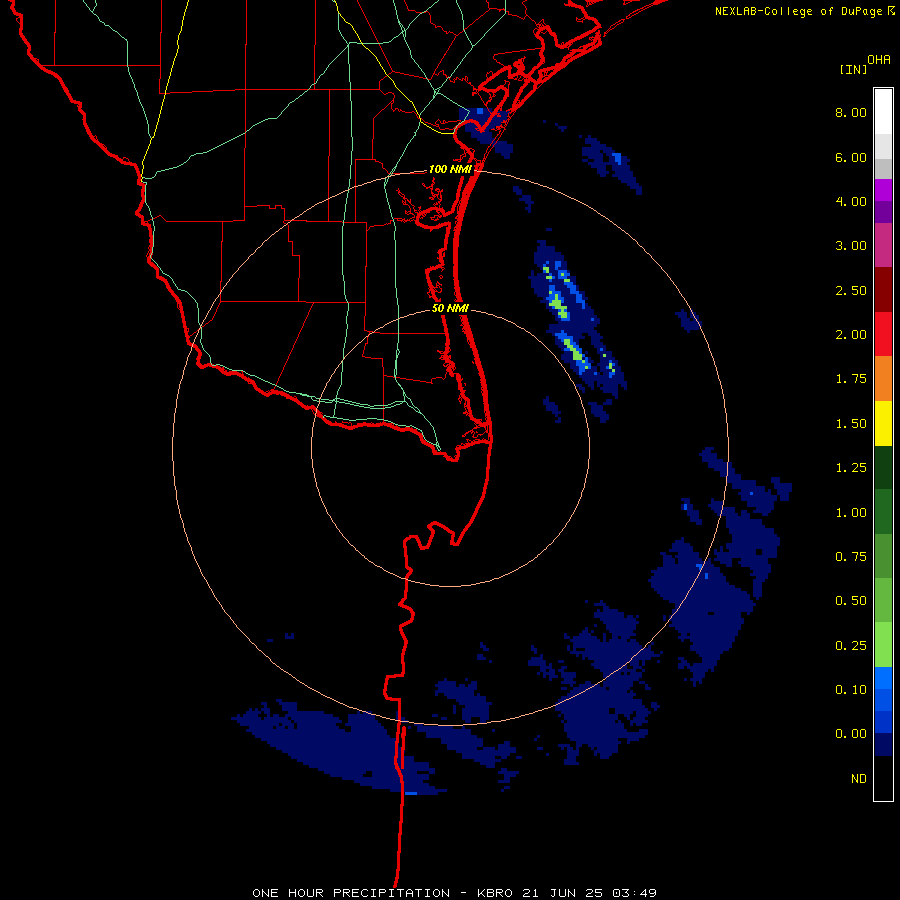Click the 0.25 legend value
Screen dimensions: 900x900
[x=851, y=646]
